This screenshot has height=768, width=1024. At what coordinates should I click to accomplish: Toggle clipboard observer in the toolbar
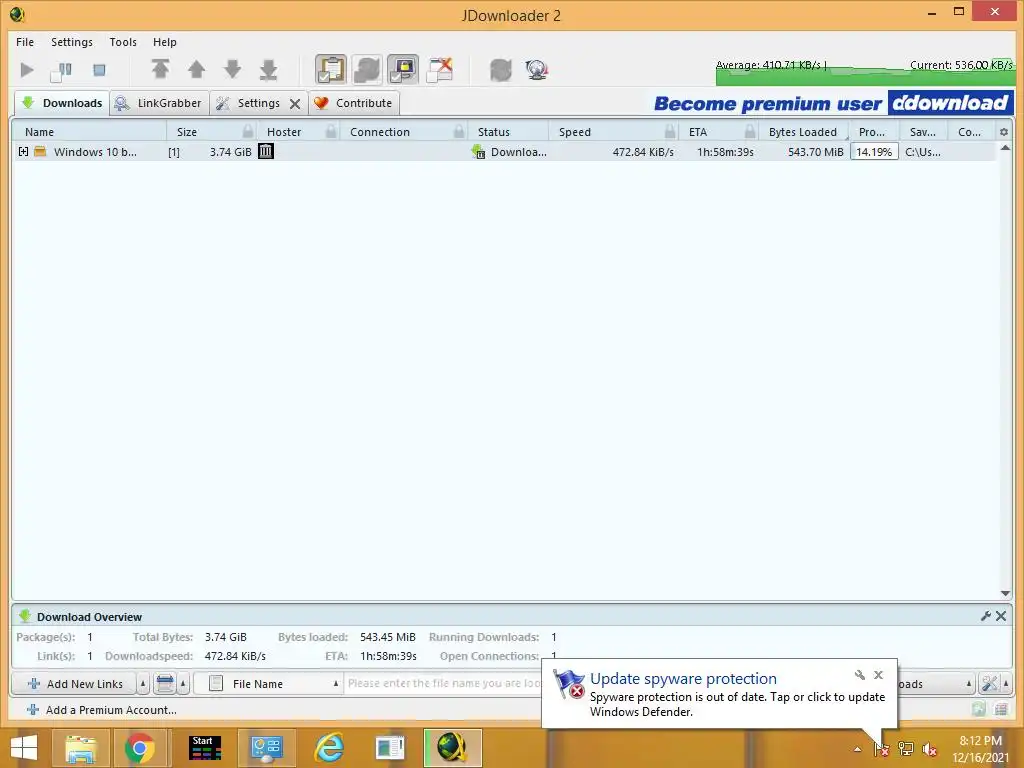[330, 69]
